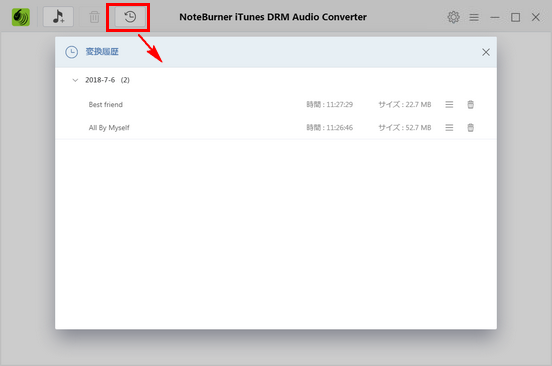The height and width of the screenshot is (366, 552).
Task: Delete the Best friend record with its trash icon
Action: [x=470, y=105]
